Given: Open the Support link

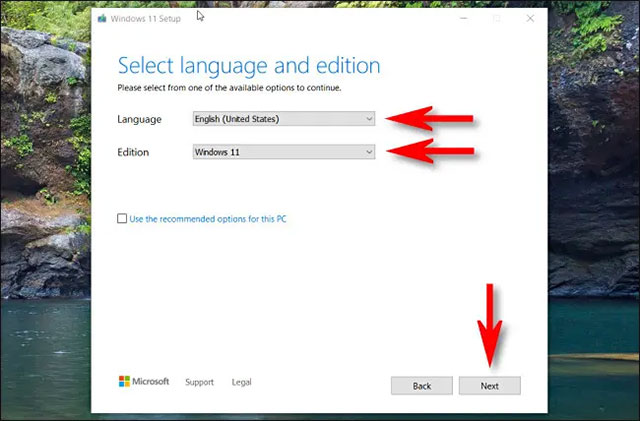Looking at the screenshot, I should pyautogui.click(x=199, y=382).
